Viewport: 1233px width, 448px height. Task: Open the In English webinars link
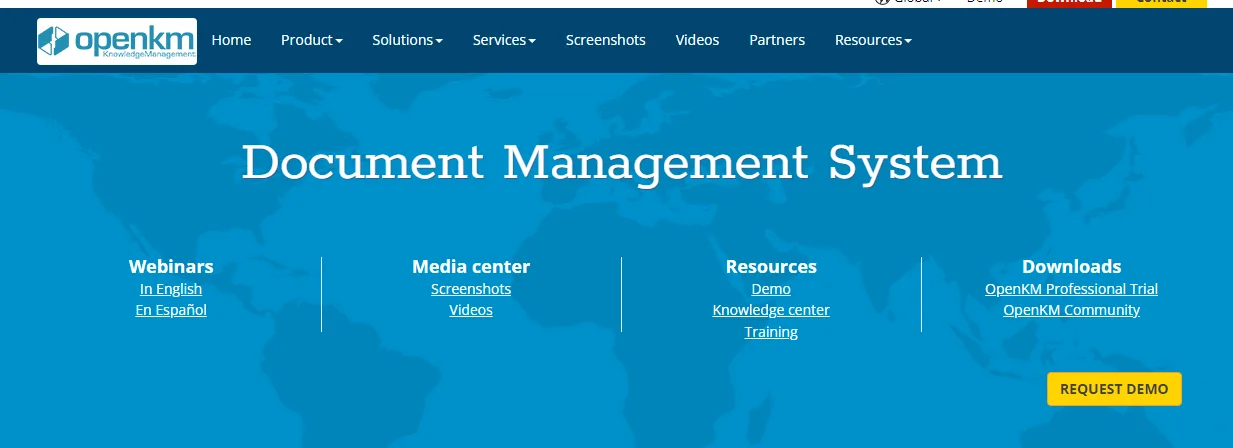point(171,289)
